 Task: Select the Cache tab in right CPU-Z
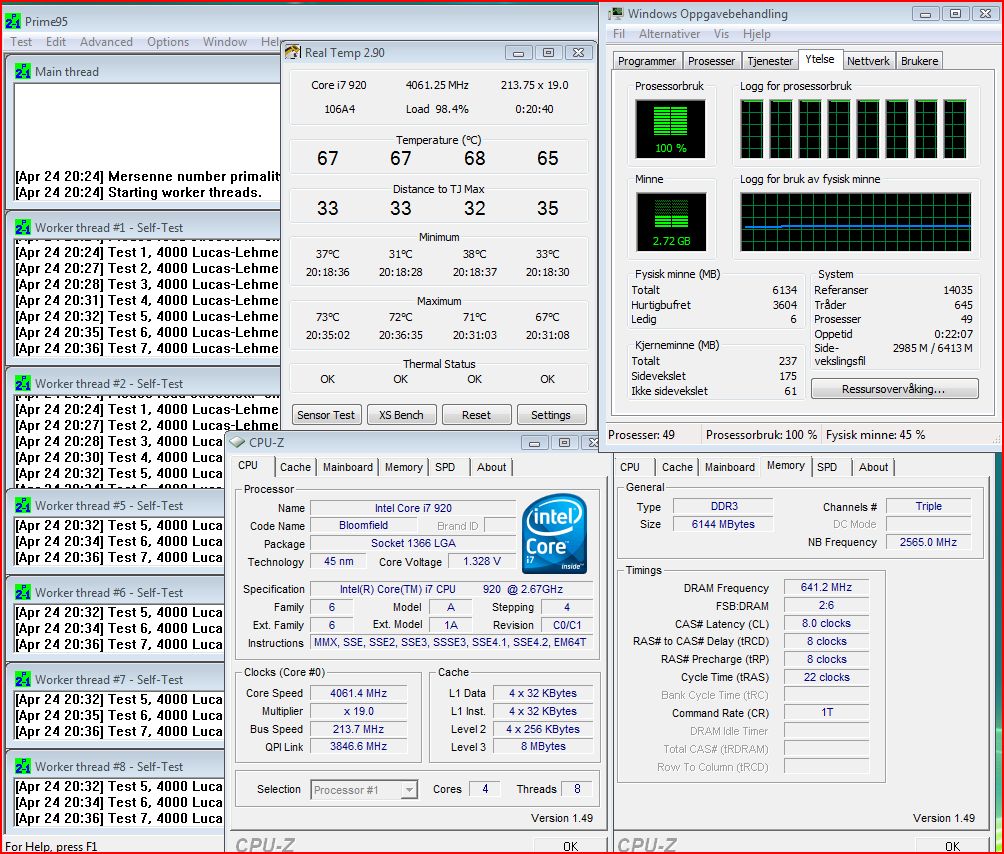(x=677, y=467)
